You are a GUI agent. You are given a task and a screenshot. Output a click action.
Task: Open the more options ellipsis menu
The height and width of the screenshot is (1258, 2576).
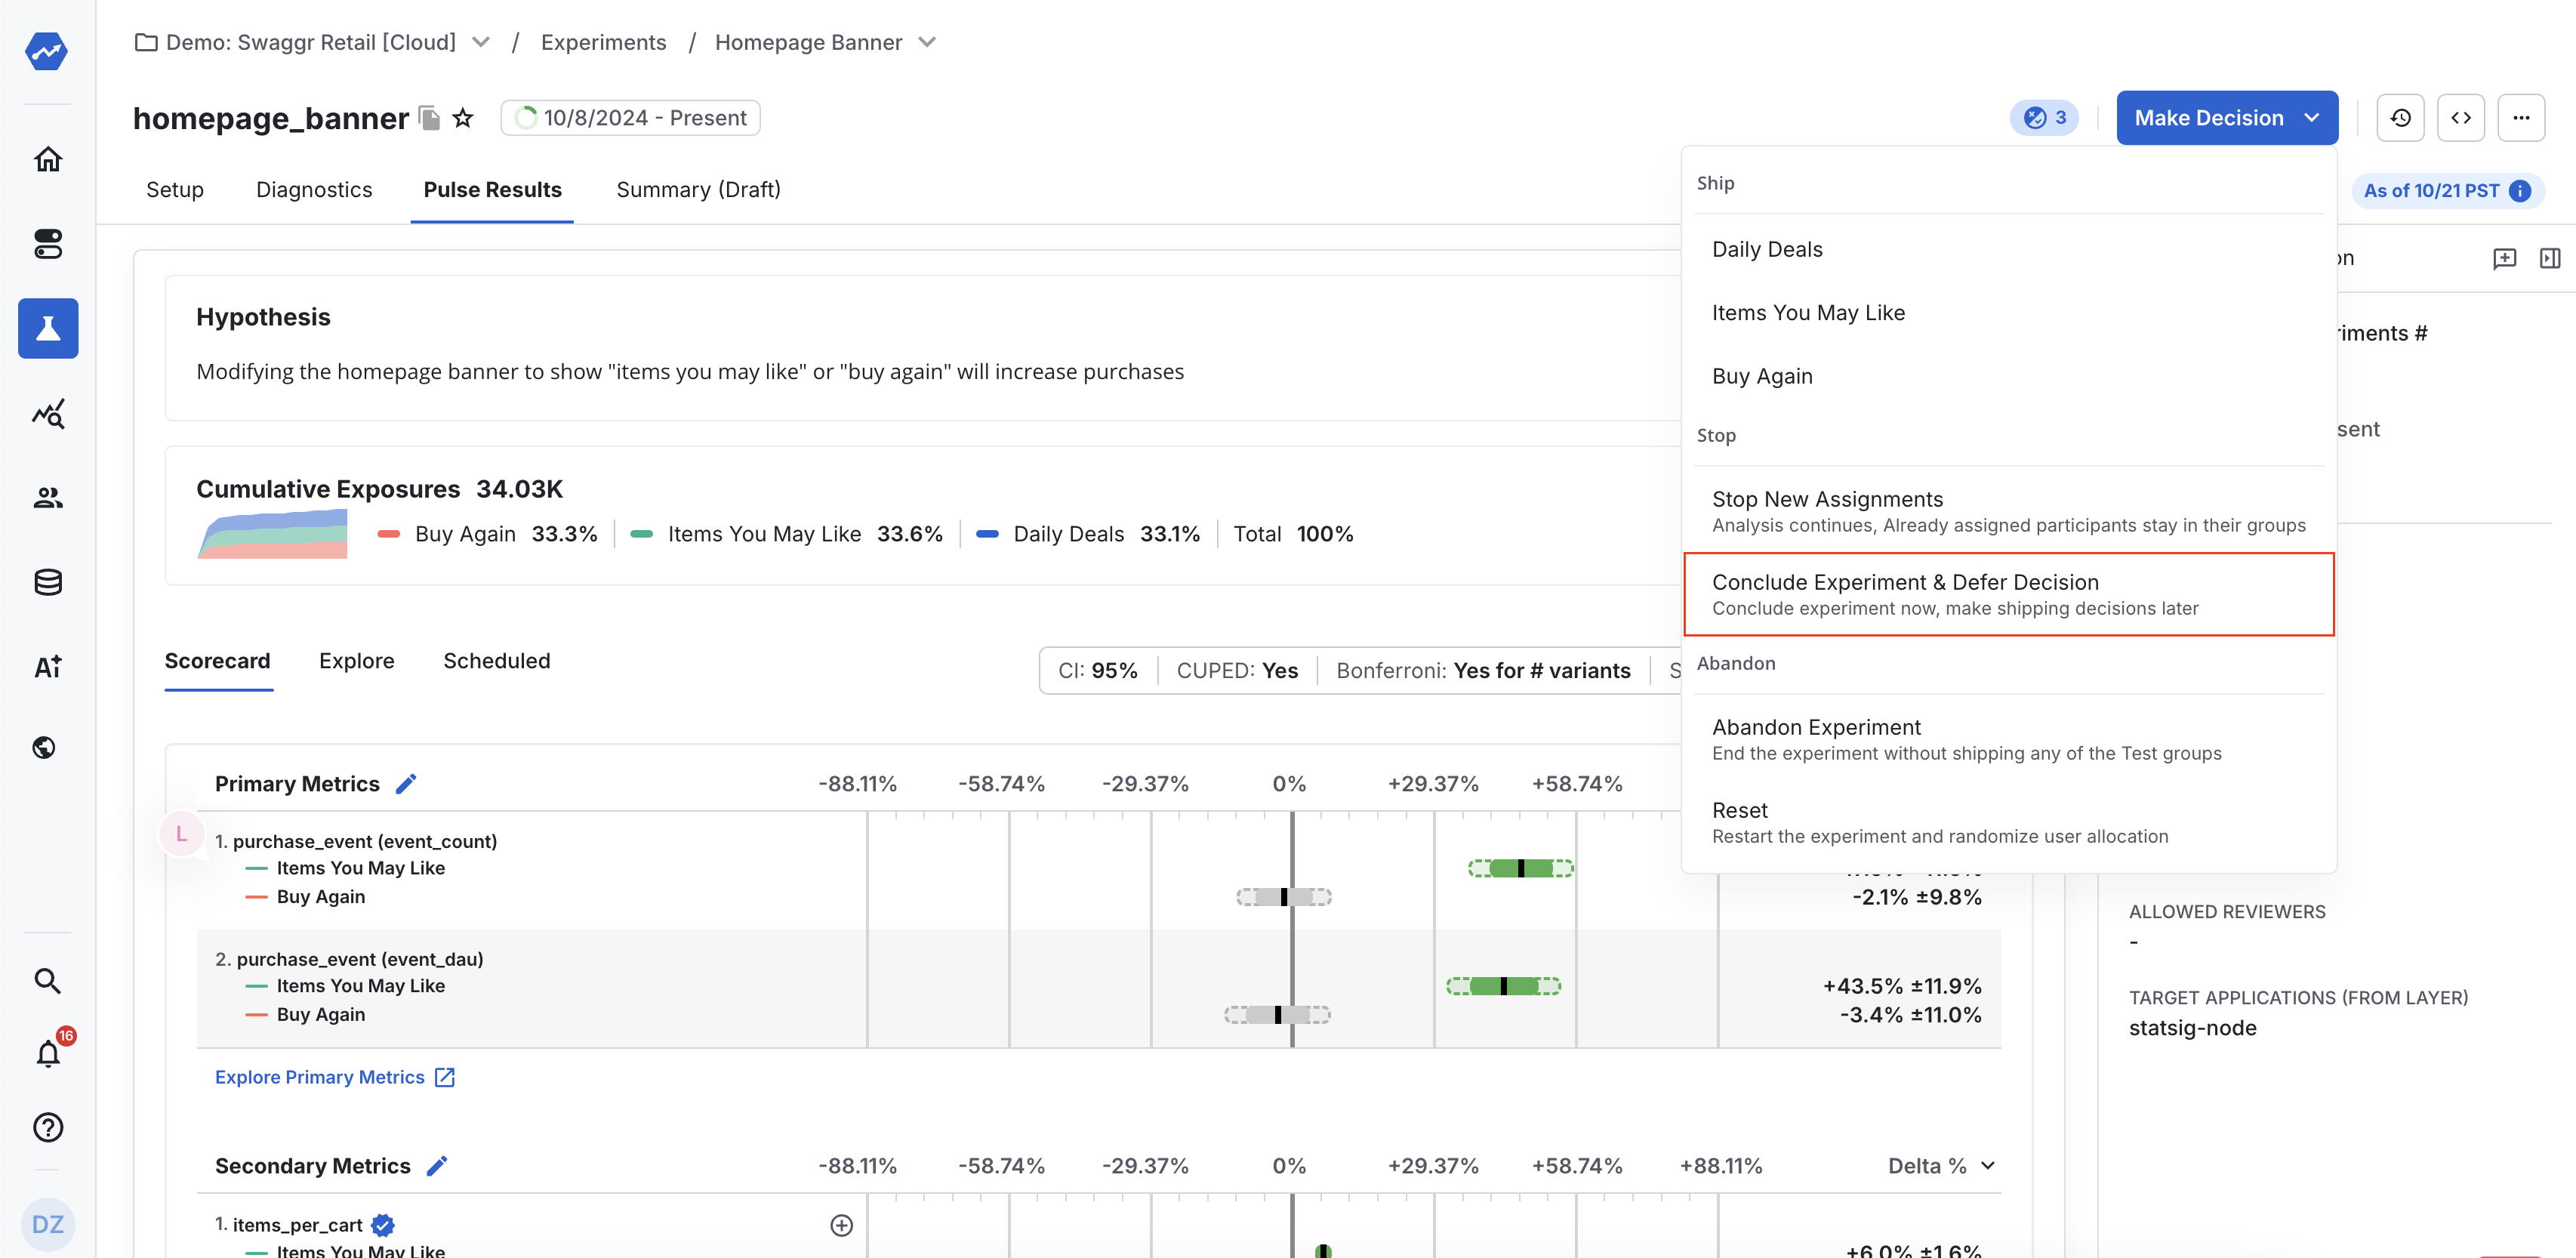click(2521, 118)
